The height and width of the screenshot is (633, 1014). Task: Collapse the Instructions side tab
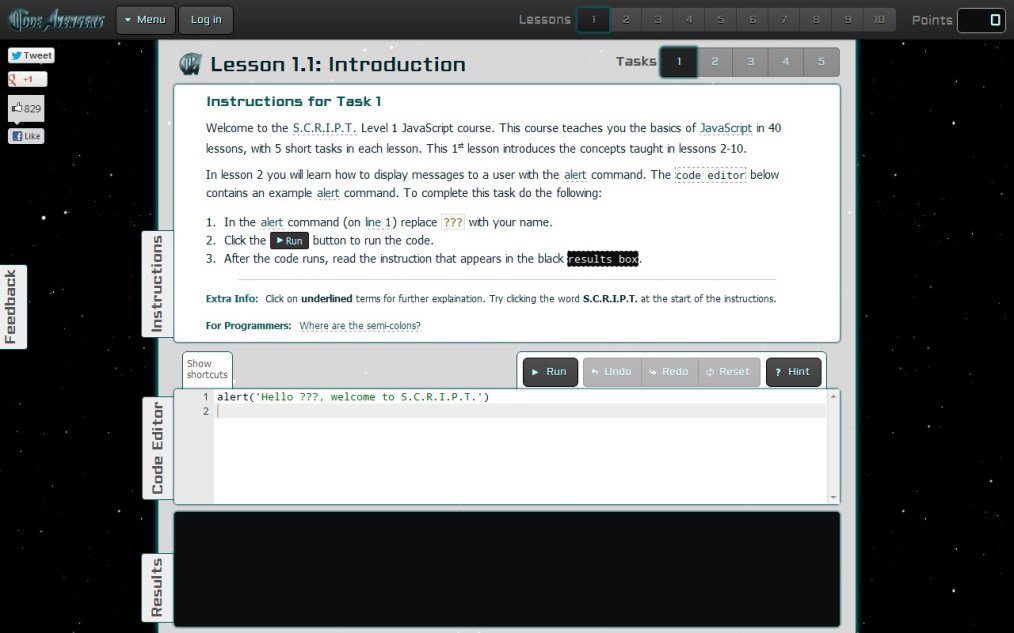(156, 284)
